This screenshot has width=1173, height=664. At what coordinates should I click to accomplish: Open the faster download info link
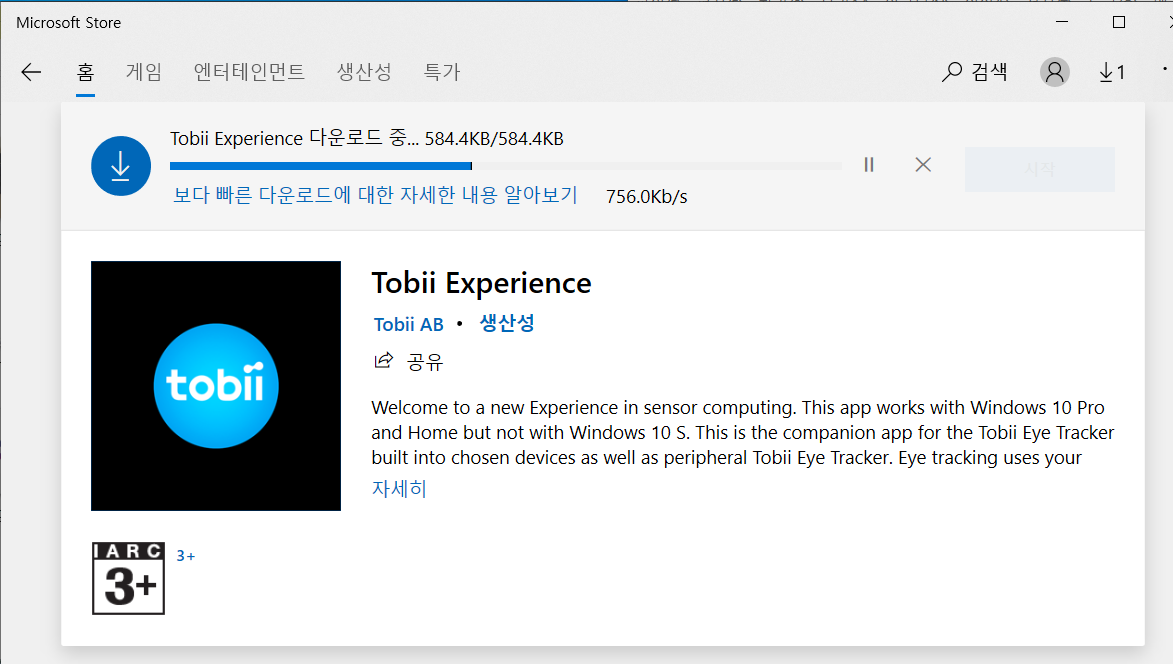coord(376,195)
